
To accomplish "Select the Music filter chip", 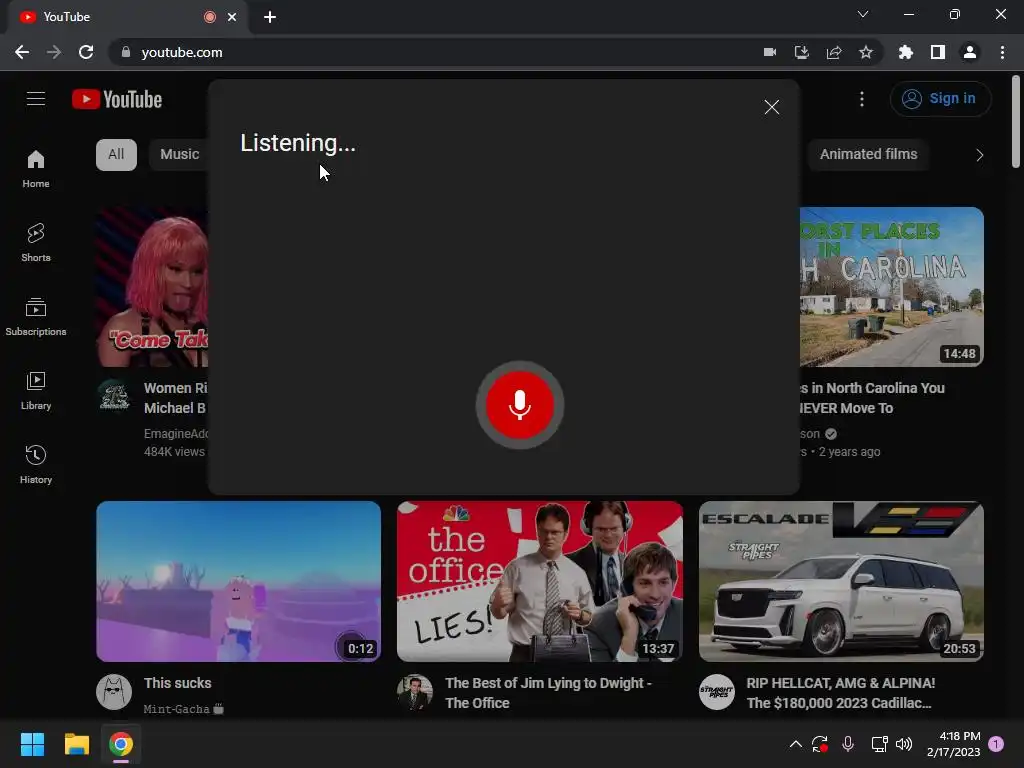I will pos(179,155).
